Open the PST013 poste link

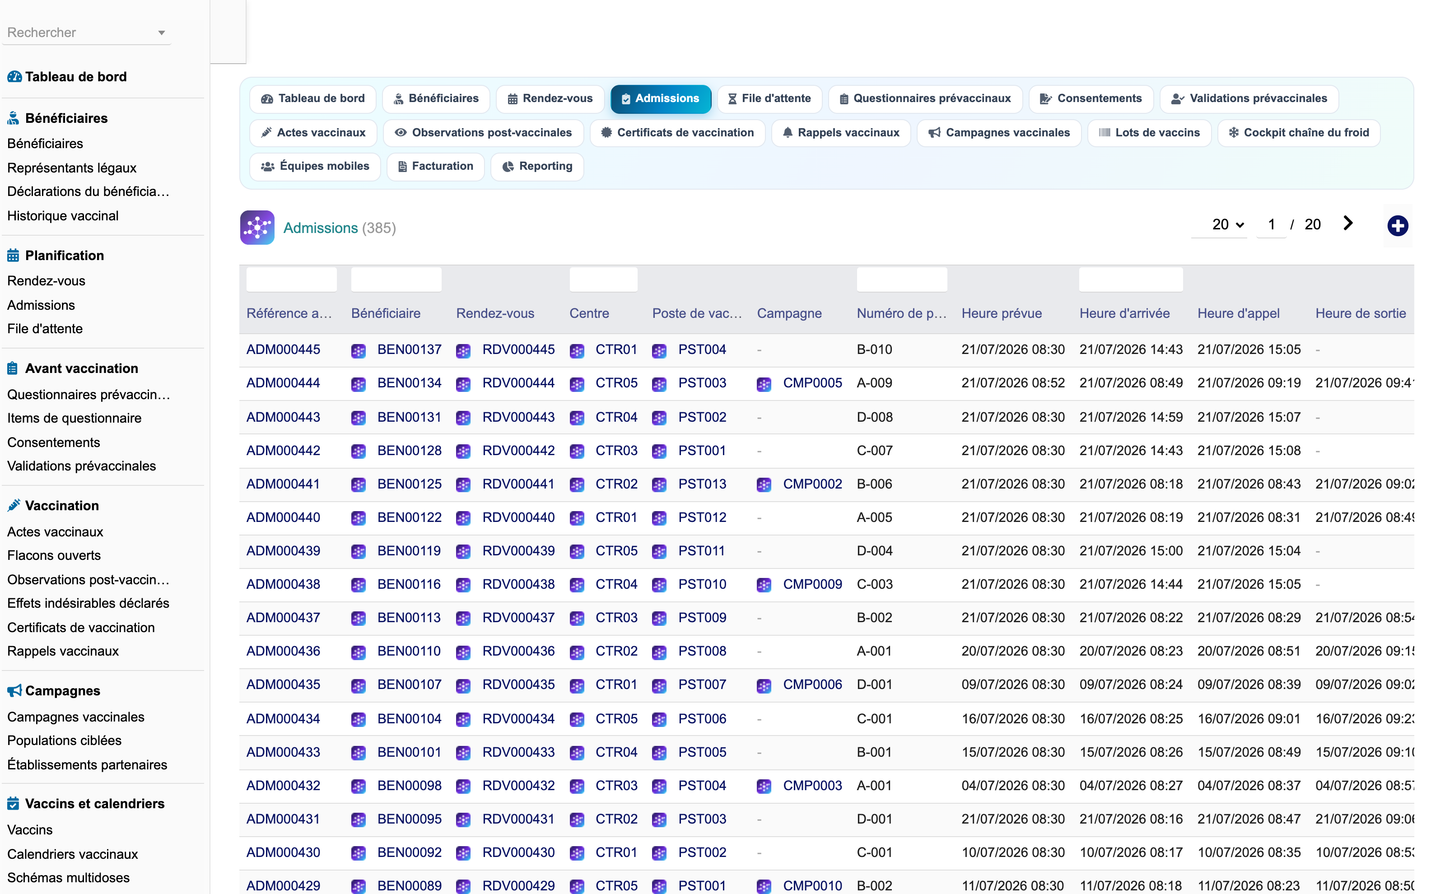tap(702, 484)
